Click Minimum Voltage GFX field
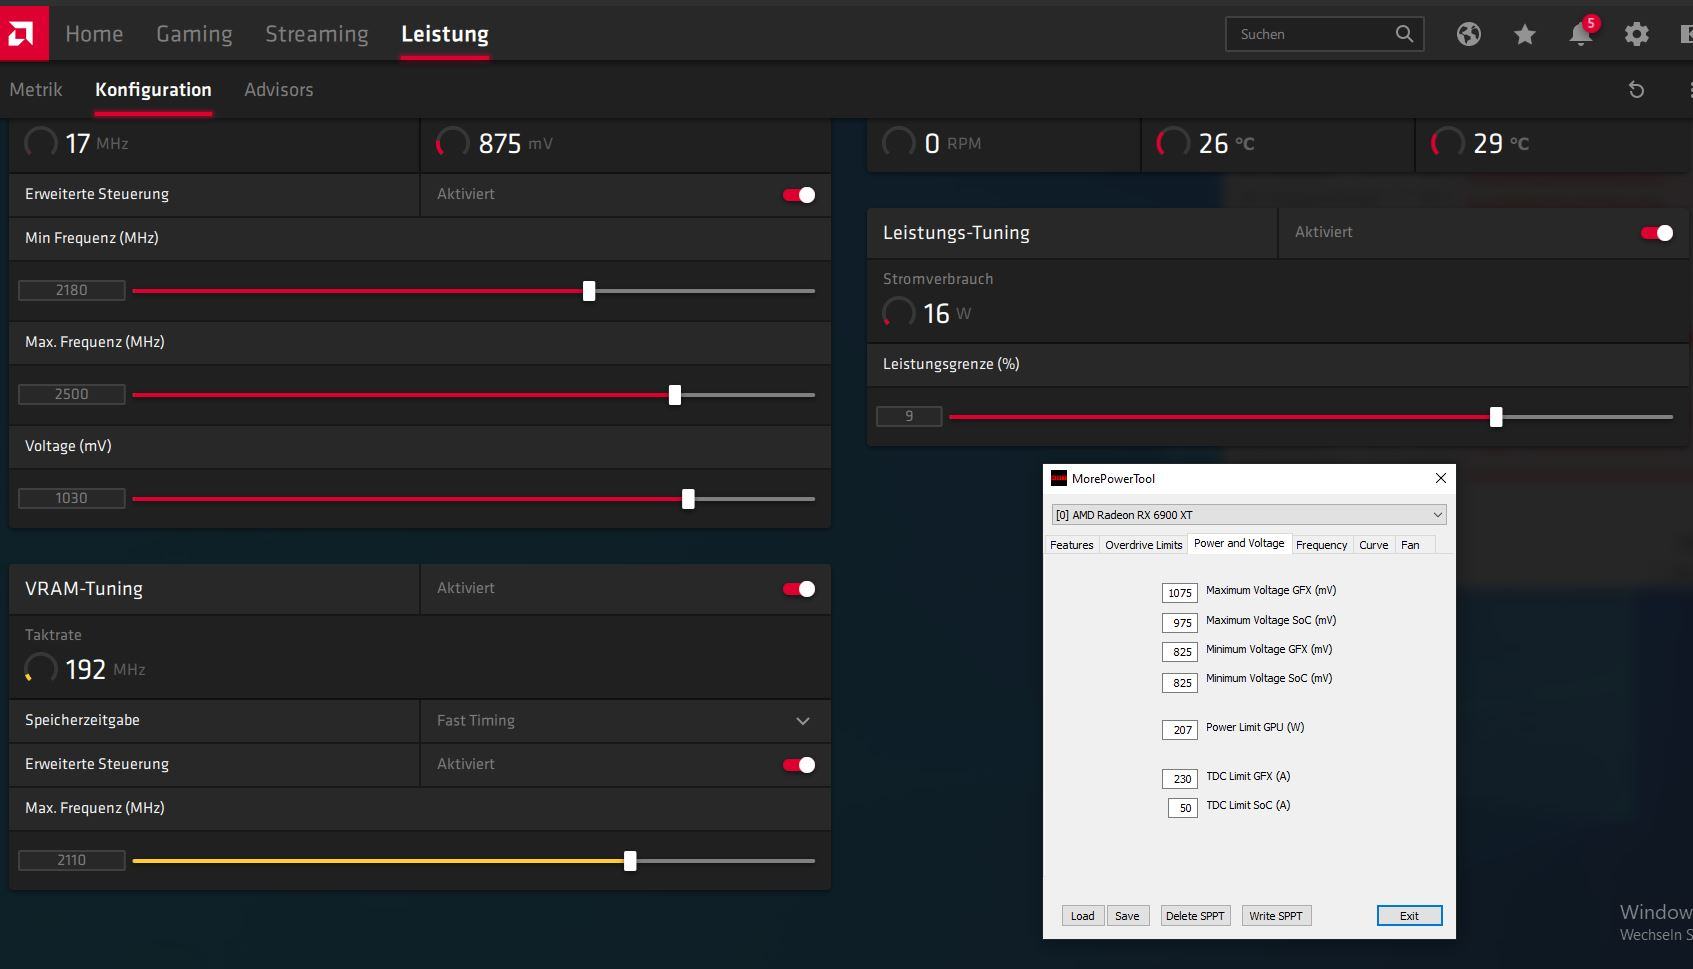Screen dimensions: 1693x969 tap(1180, 652)
